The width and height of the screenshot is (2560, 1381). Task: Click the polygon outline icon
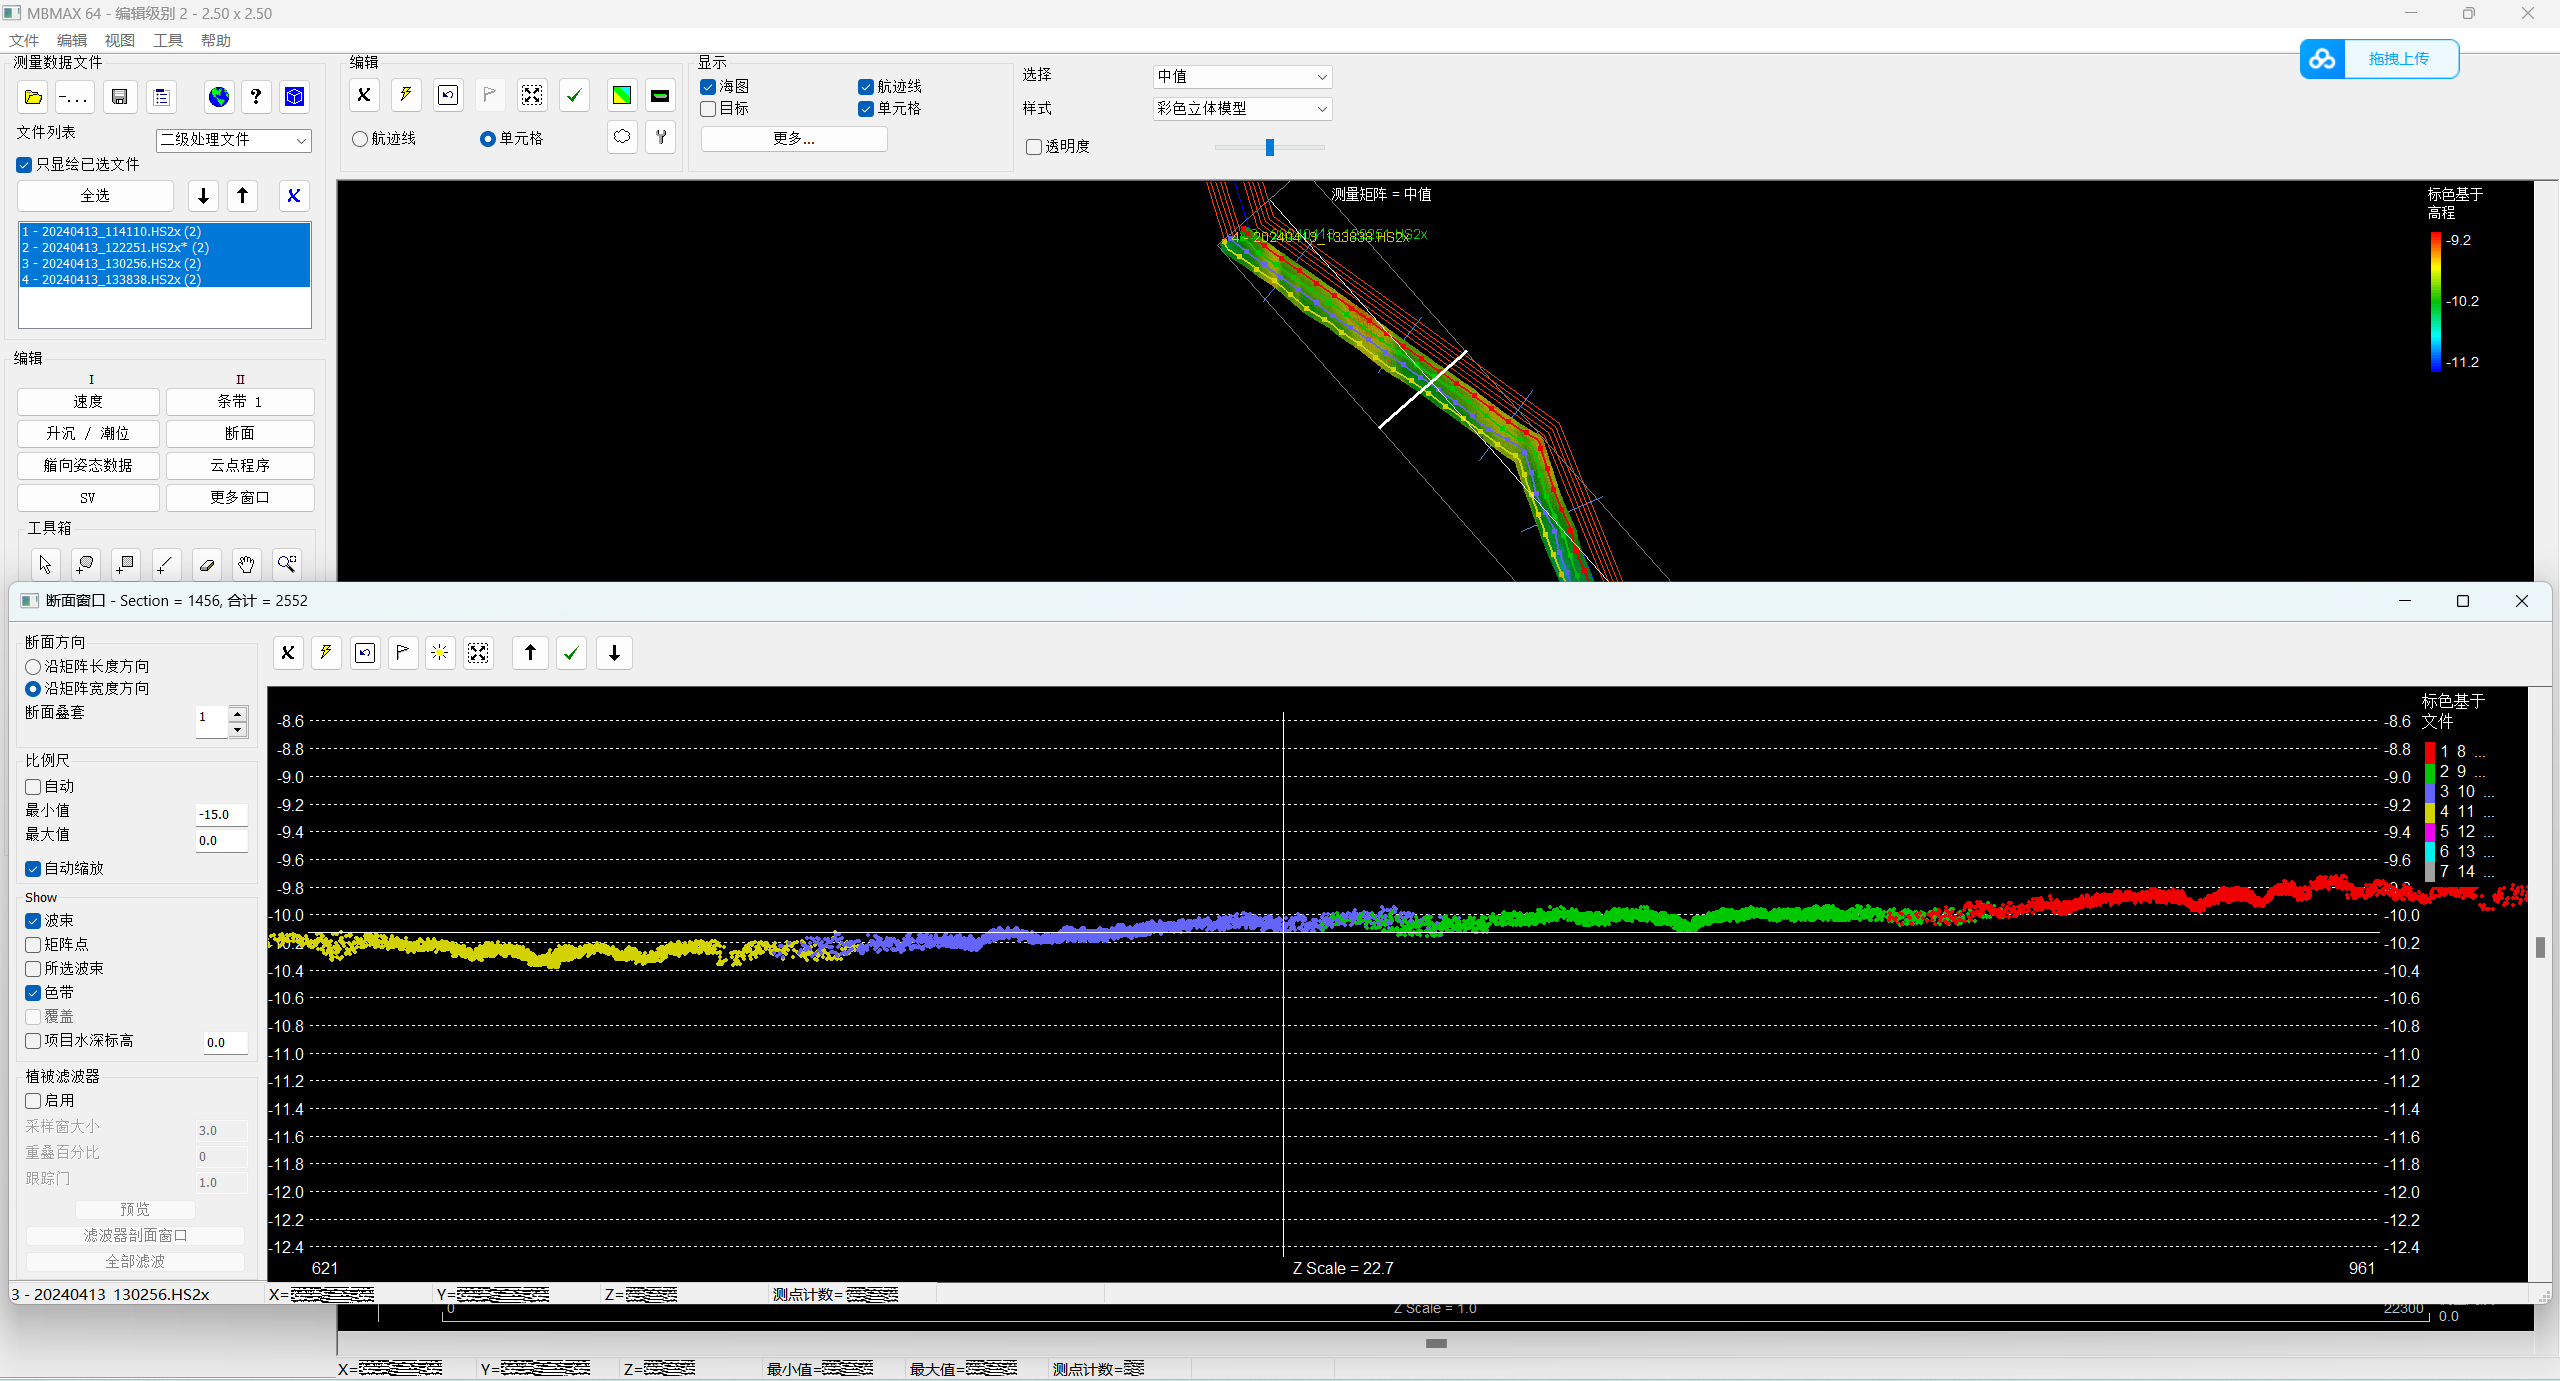622,137
